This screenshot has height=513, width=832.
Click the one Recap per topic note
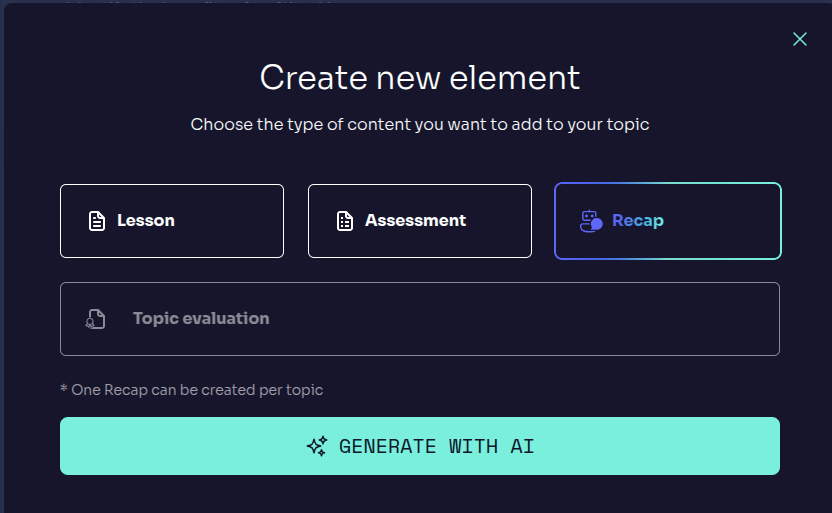(191, 390)
